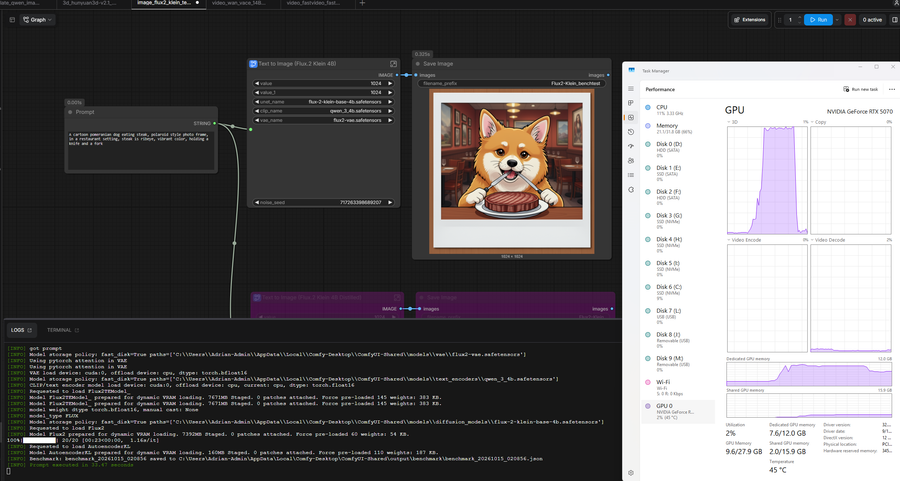The image size is (900, 481).
Task: Click the blue Run button
Action: (x=818, y=20)
